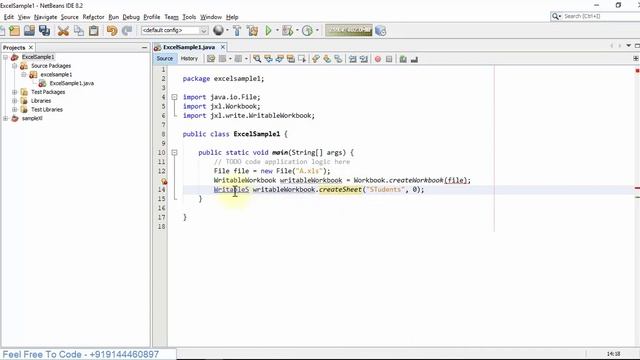Viewport: 640px width, 360px height.
Task: Open dropdown arrow beside Debug Project icon
Action: pyautogui.click(x=297, y=30)
